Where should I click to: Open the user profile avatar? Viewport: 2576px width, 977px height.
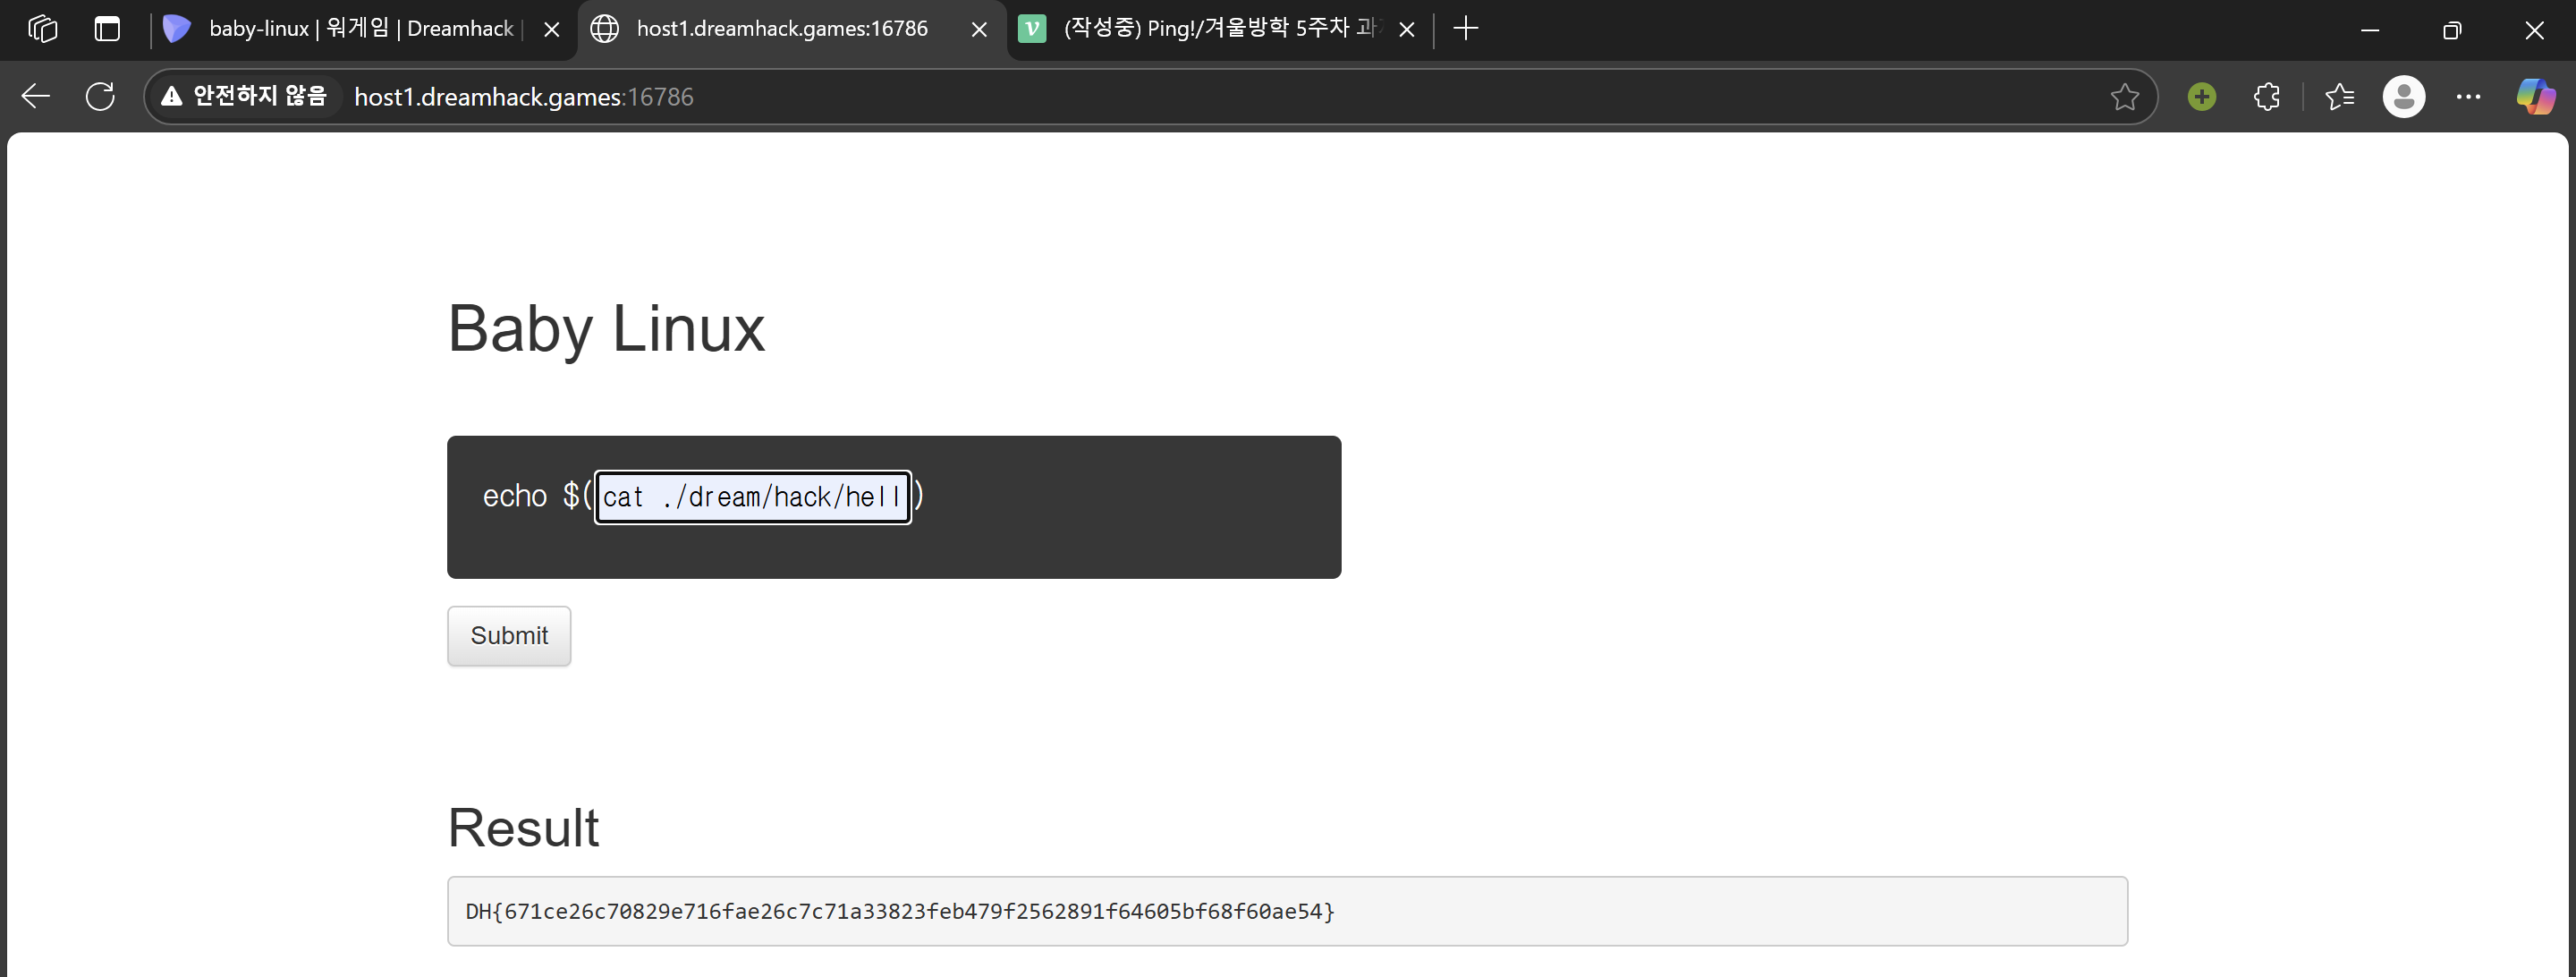[2403, 96]
